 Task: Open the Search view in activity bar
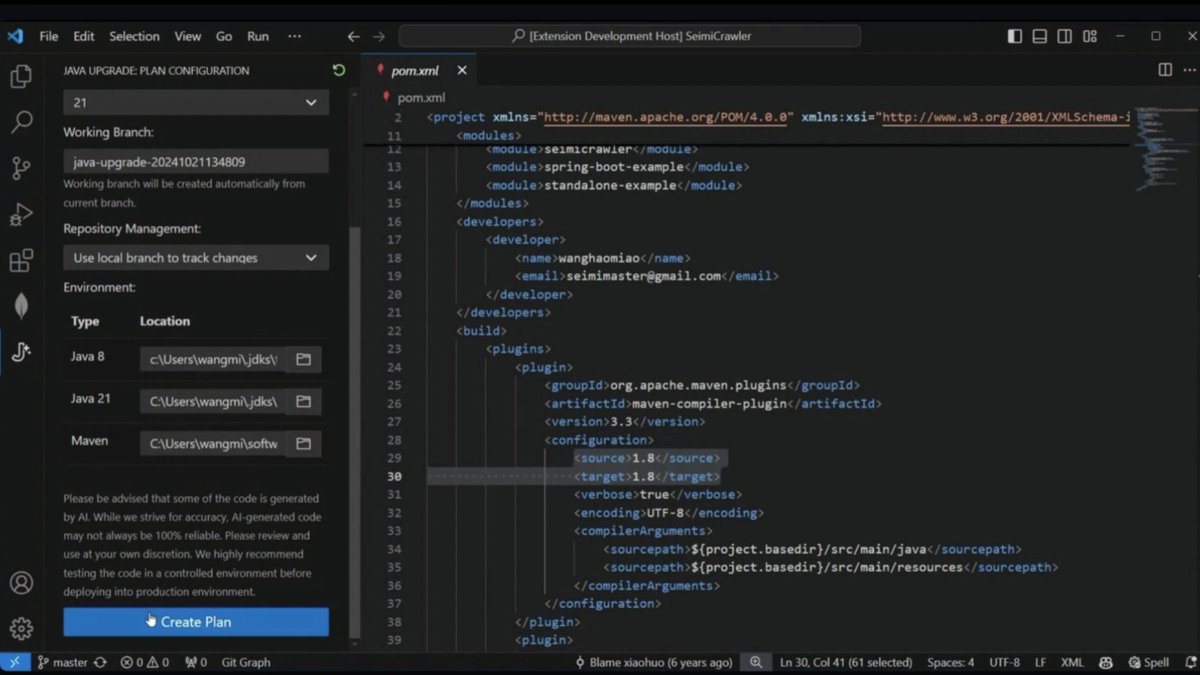21,122
